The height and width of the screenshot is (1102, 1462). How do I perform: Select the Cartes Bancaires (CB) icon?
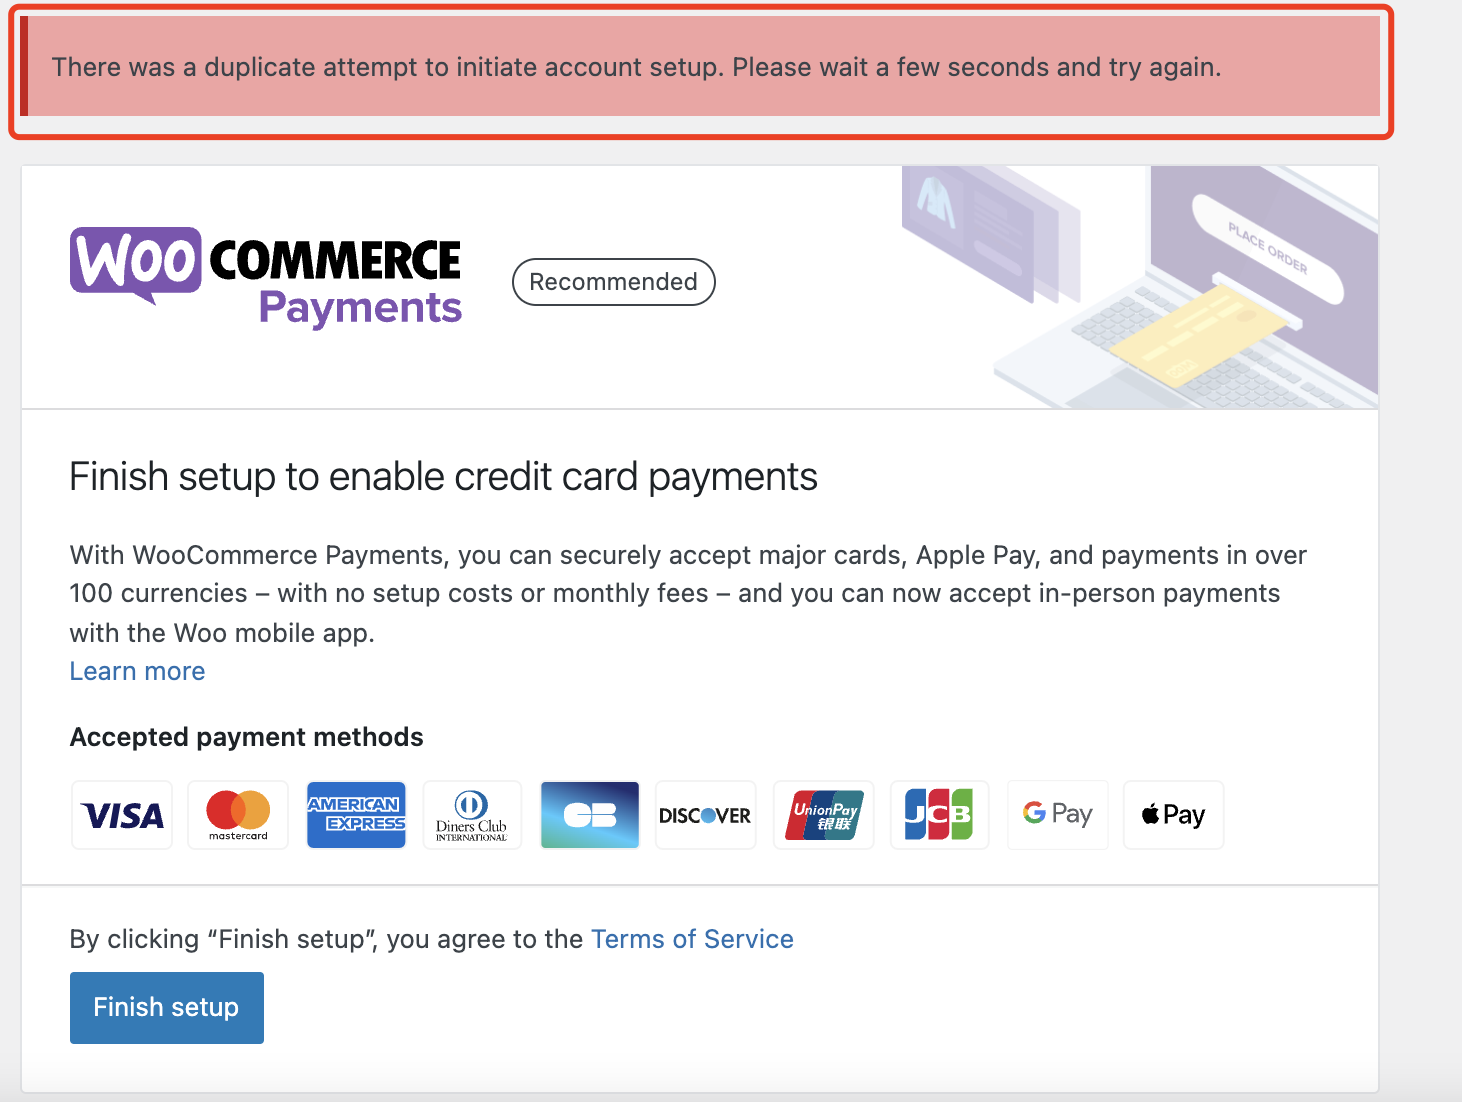(x=589, y=815)
